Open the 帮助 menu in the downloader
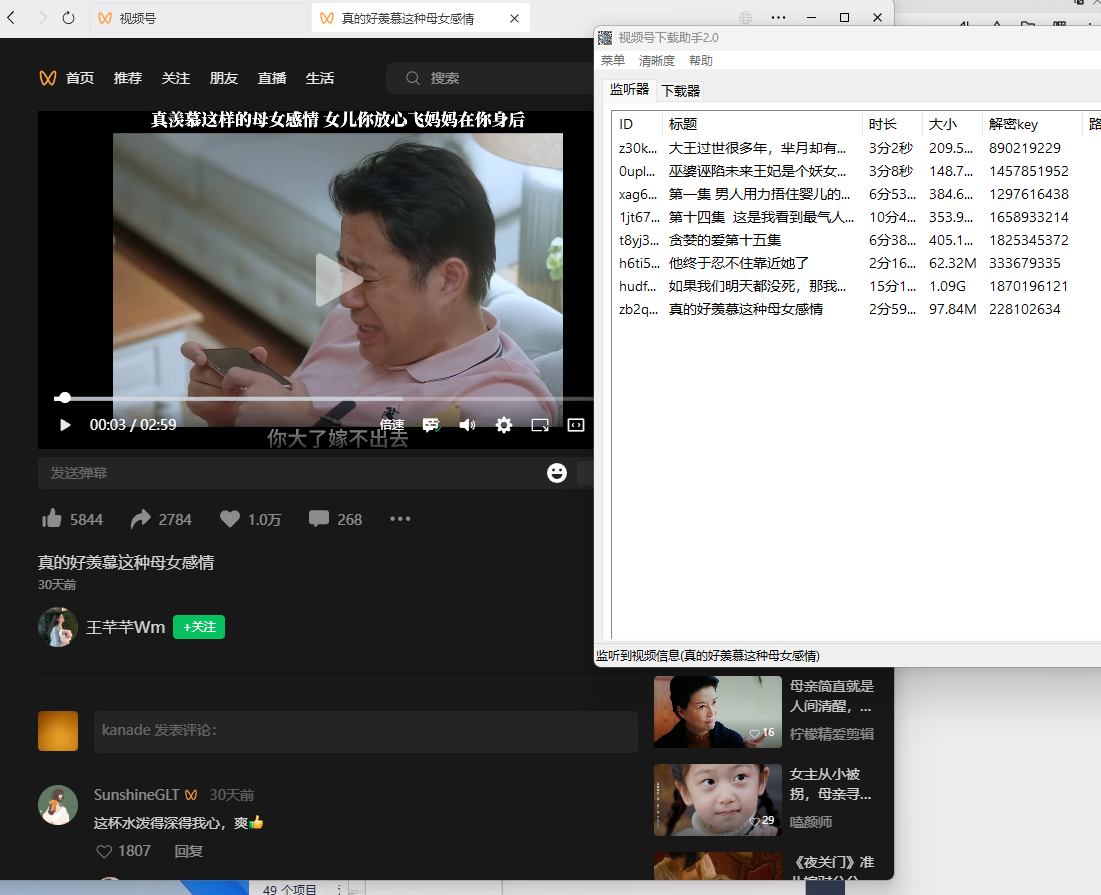 pyautogui.click(x=701, y=60)
